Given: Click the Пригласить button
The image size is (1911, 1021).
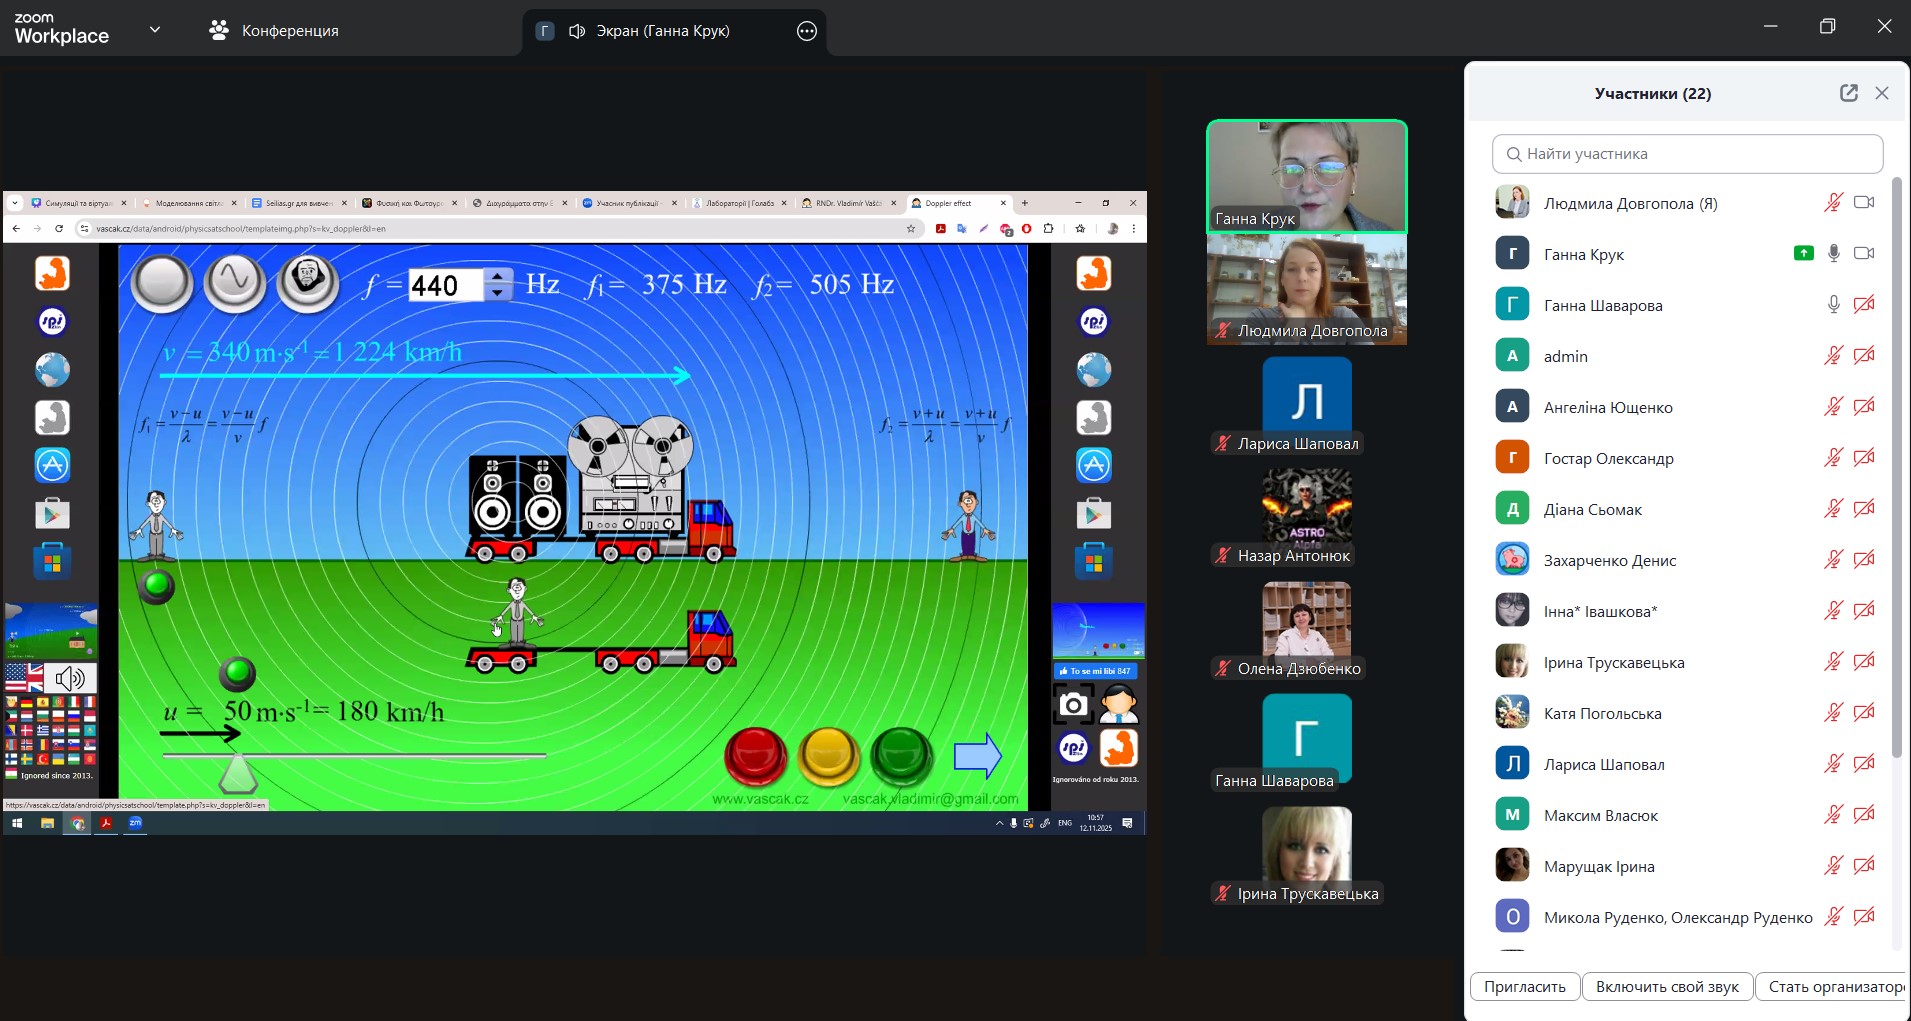Looking at the screenshot, I should coord(1524,986).
